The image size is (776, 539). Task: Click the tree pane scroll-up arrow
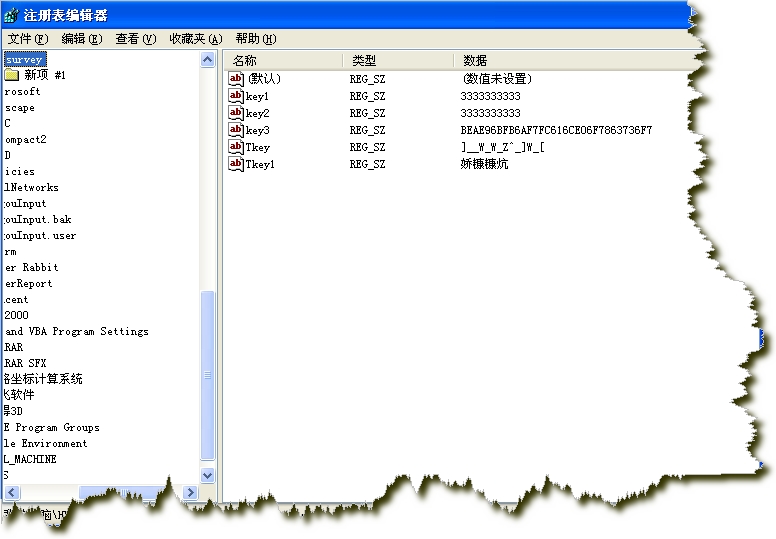(208, 60)
